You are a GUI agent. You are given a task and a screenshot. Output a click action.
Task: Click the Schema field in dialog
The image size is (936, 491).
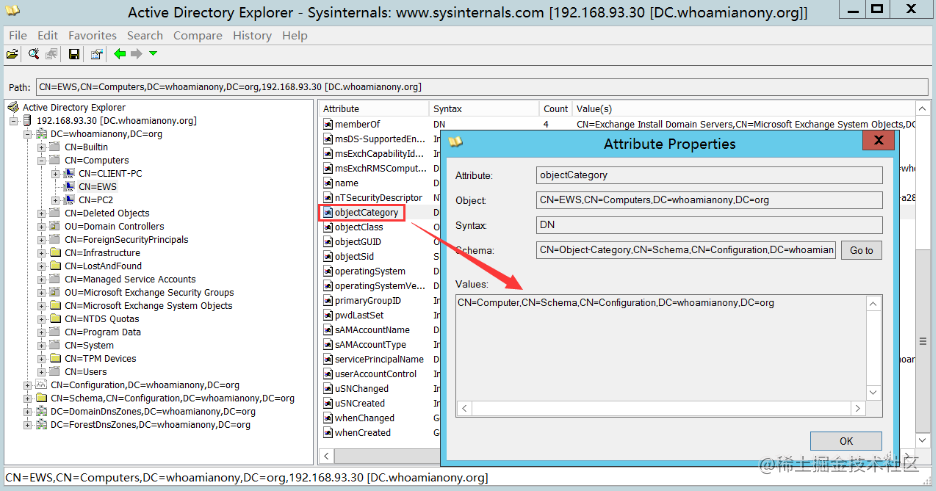point(685,250)
